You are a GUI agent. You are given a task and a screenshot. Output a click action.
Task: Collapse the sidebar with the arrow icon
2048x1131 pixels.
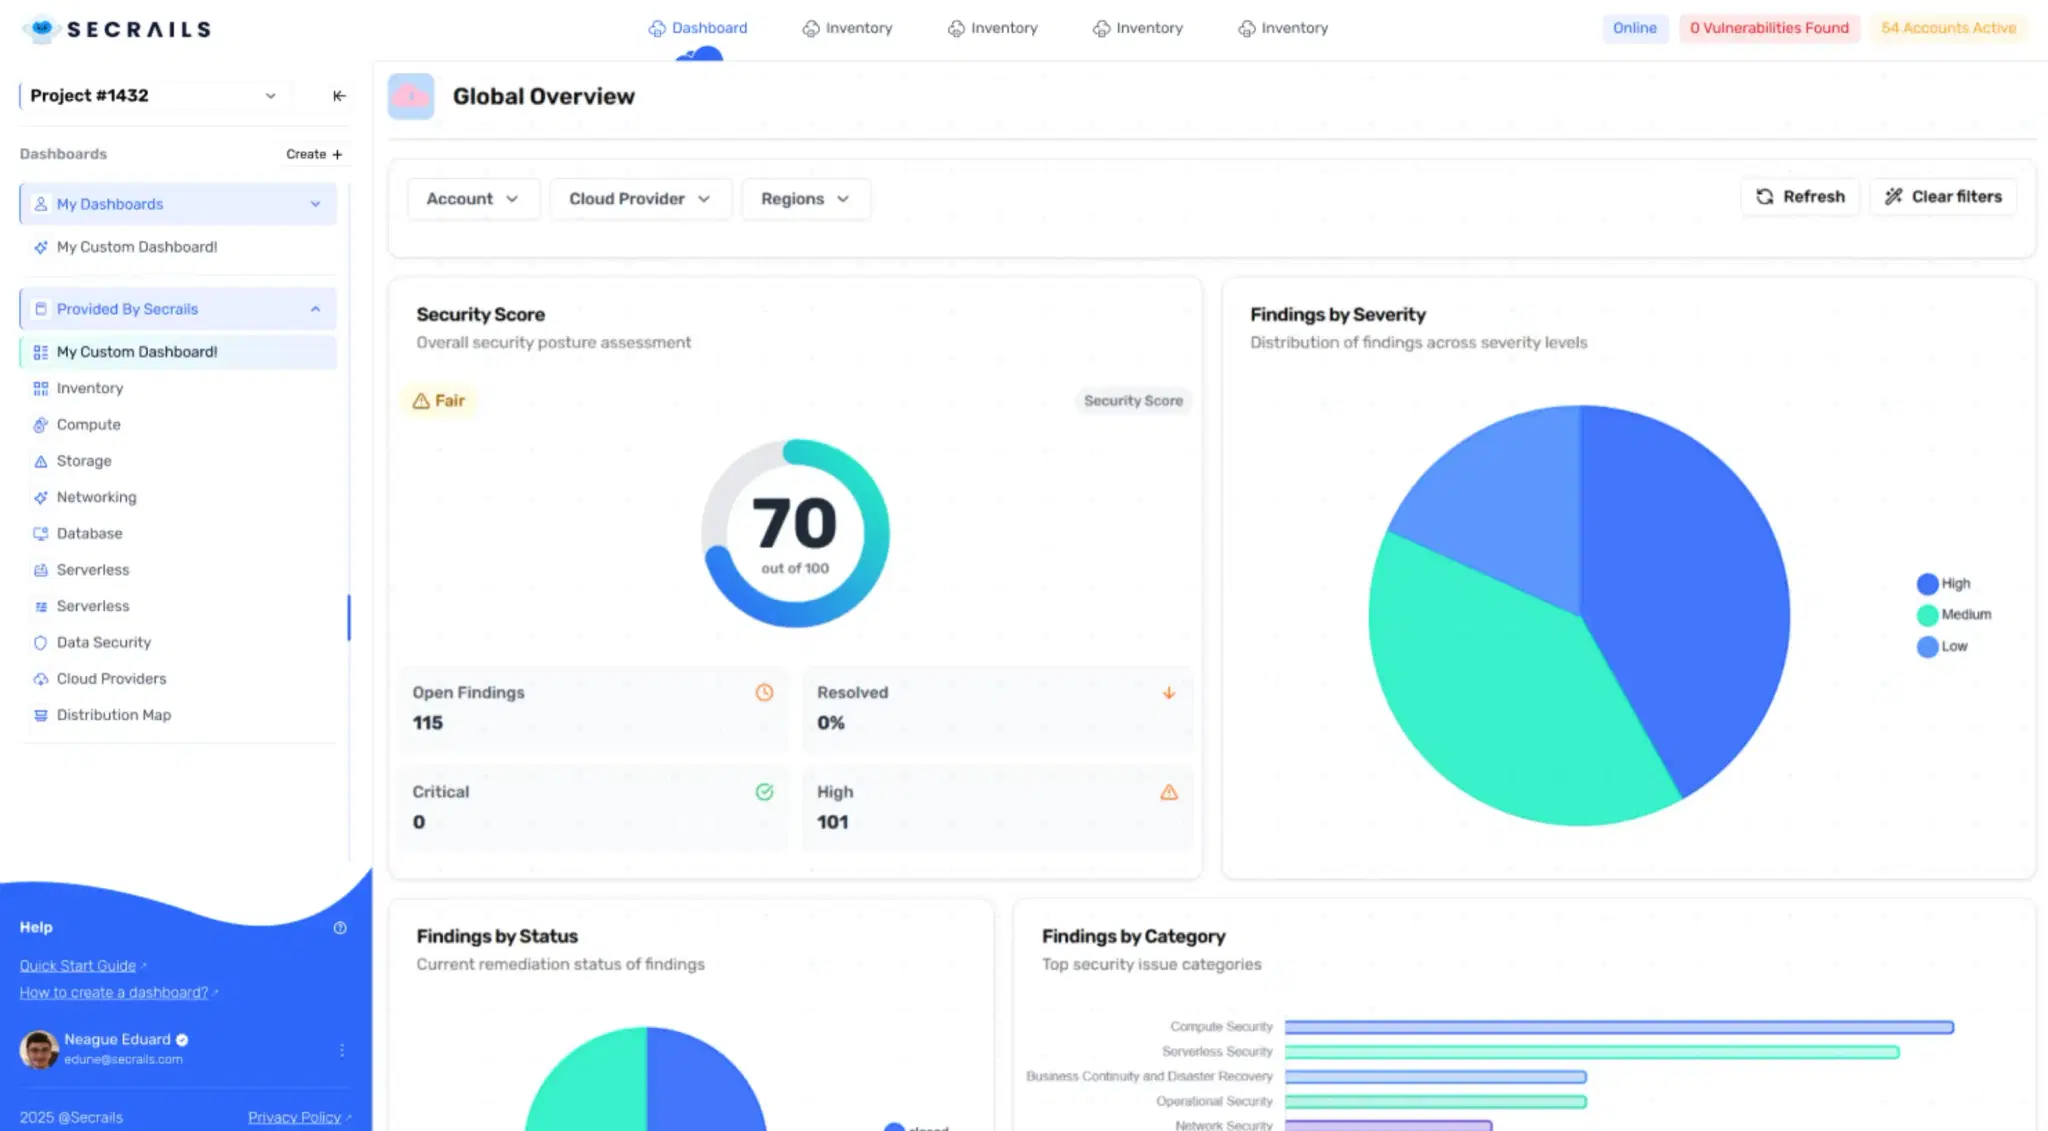(339, 96)
